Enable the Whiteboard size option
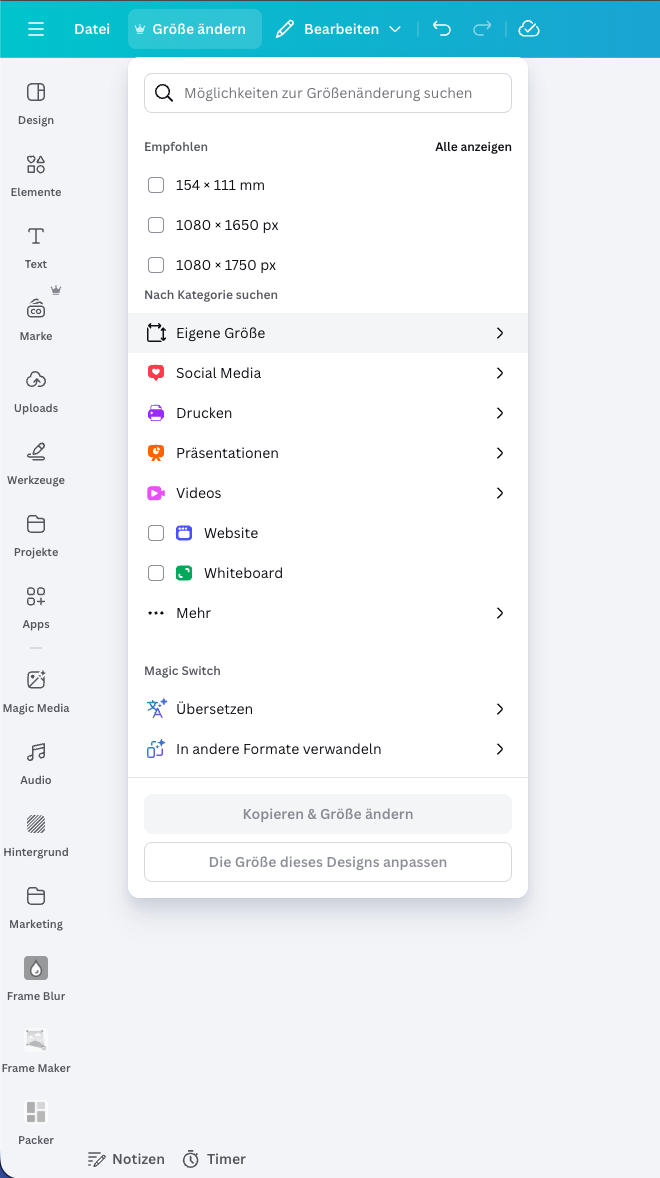 pos(156,573)
